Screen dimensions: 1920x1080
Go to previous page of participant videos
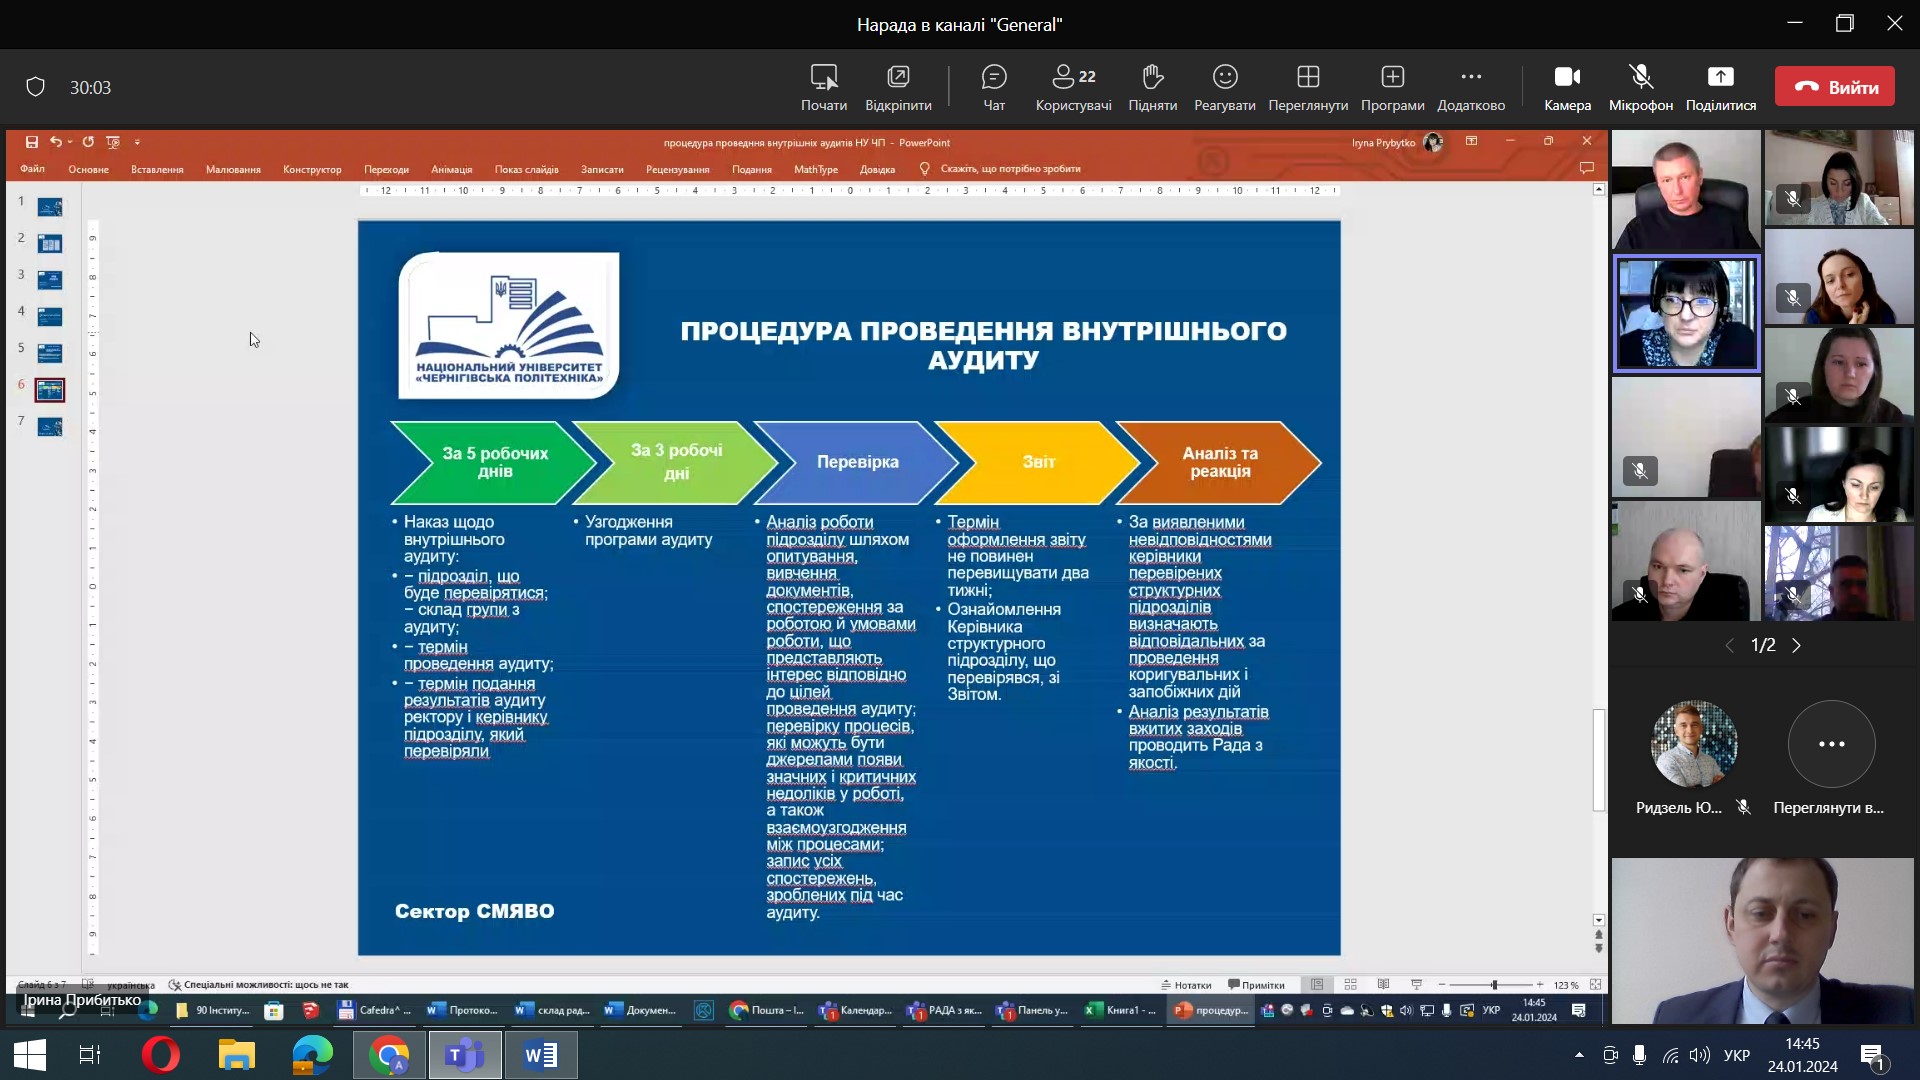pyautogui.click(x=1729, y=646)
